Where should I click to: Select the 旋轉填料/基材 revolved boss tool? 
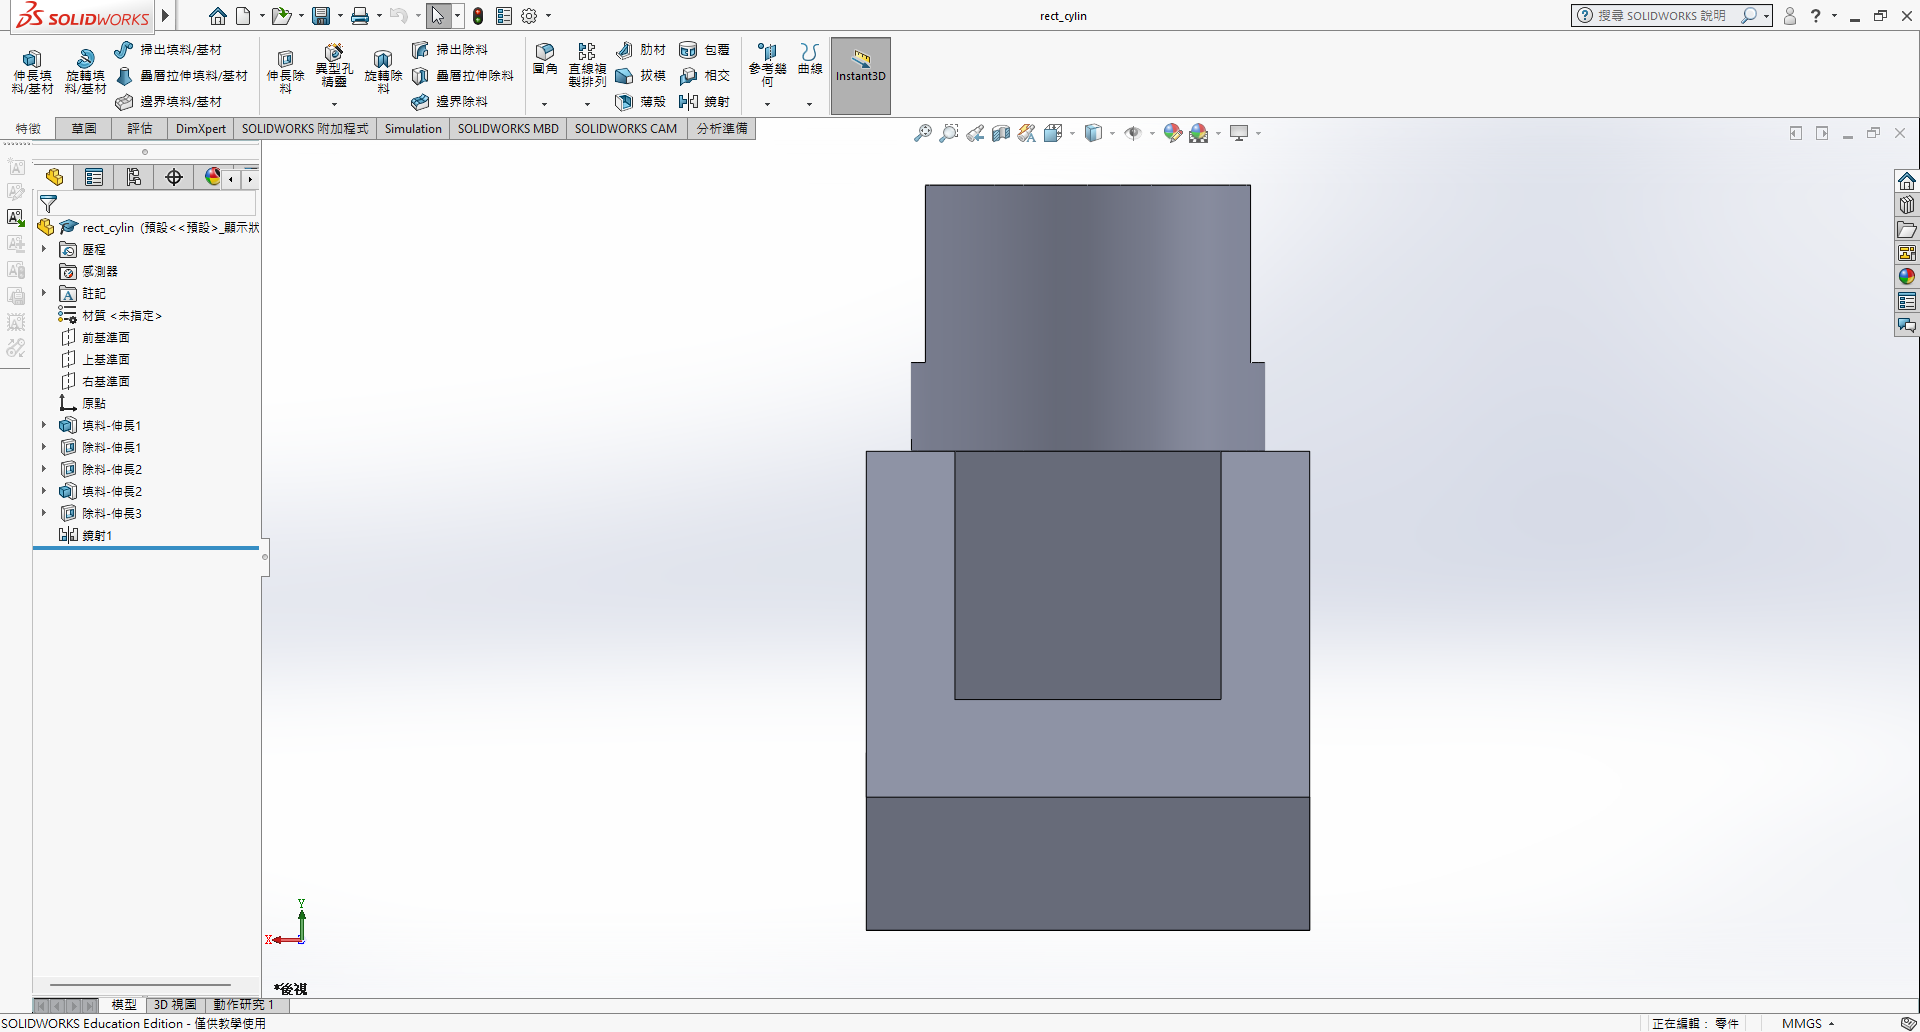pos(85,71)
